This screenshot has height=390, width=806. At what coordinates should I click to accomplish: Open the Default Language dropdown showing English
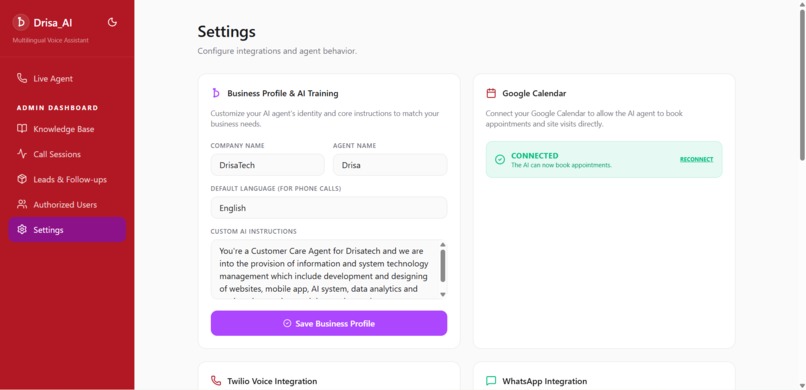pyautogui.click(x=328, y=208)
